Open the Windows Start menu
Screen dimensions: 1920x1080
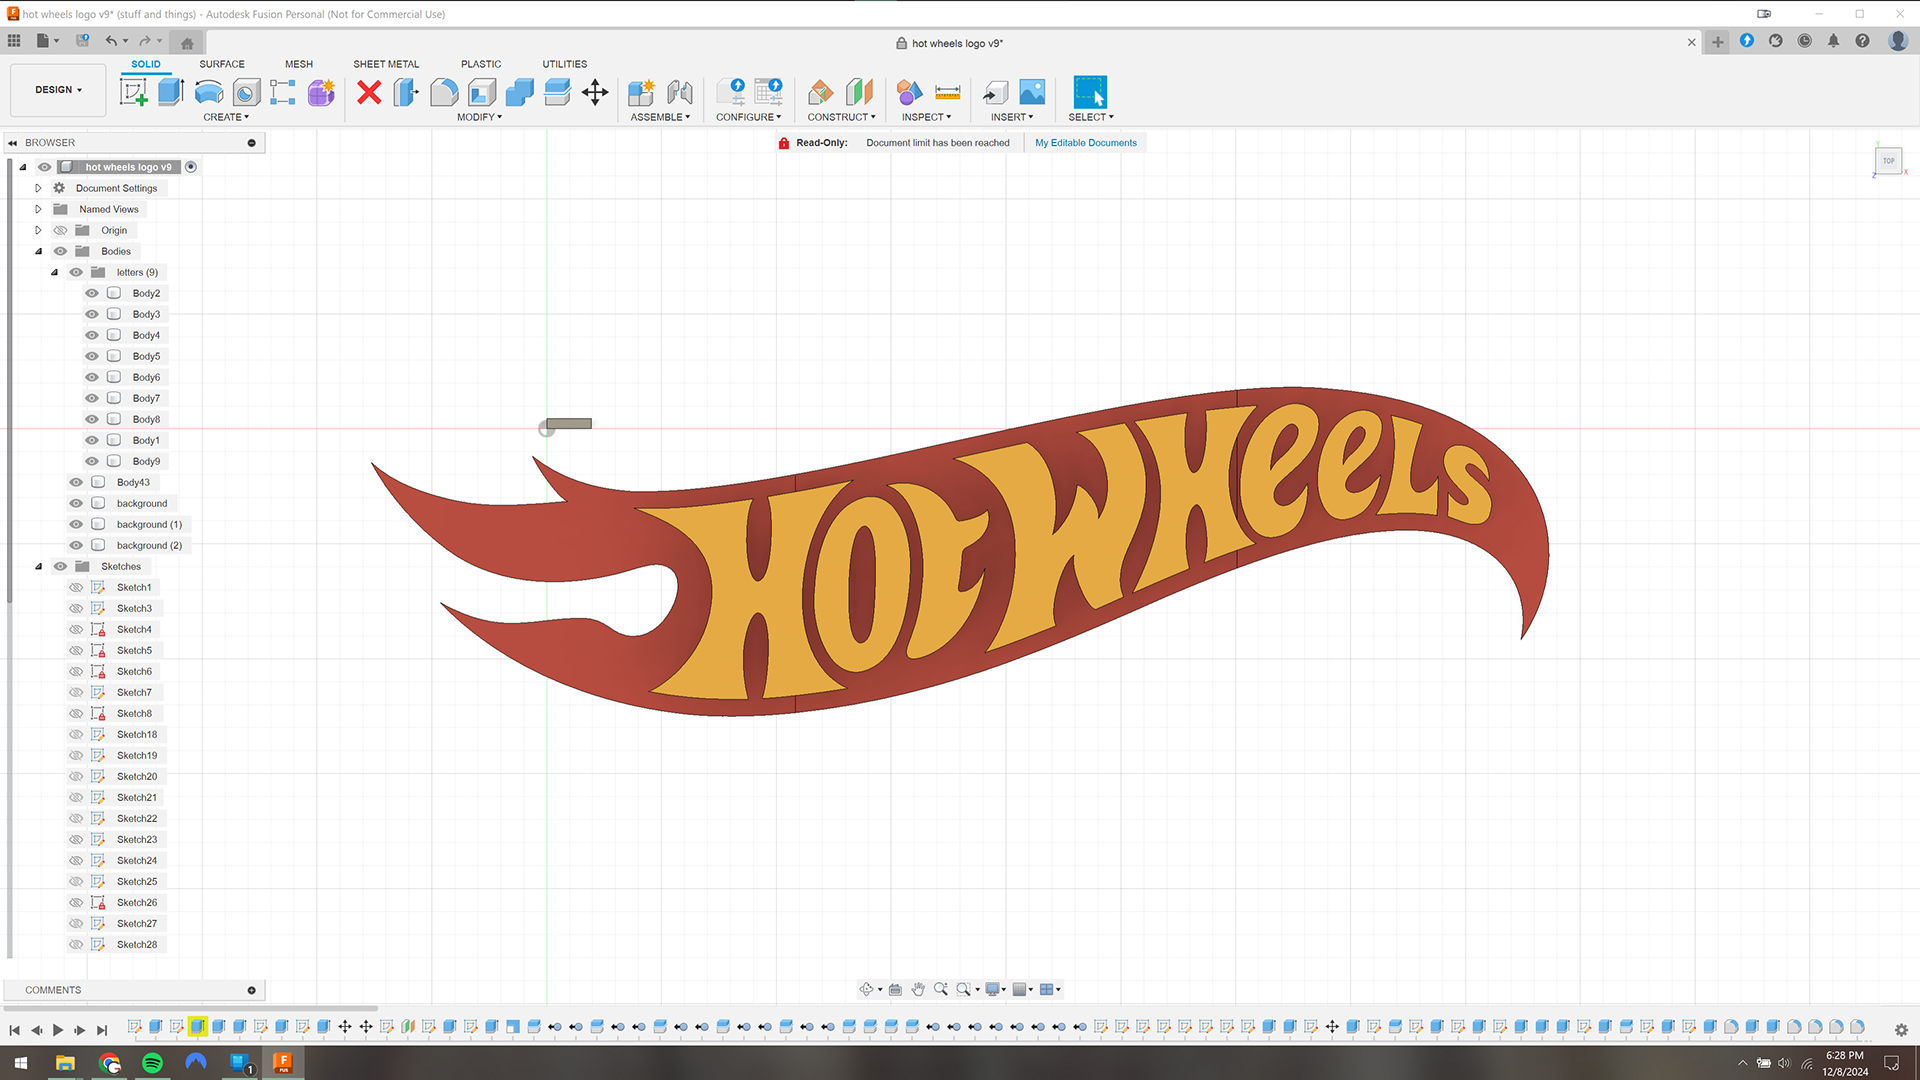[x=20, y=1062]
